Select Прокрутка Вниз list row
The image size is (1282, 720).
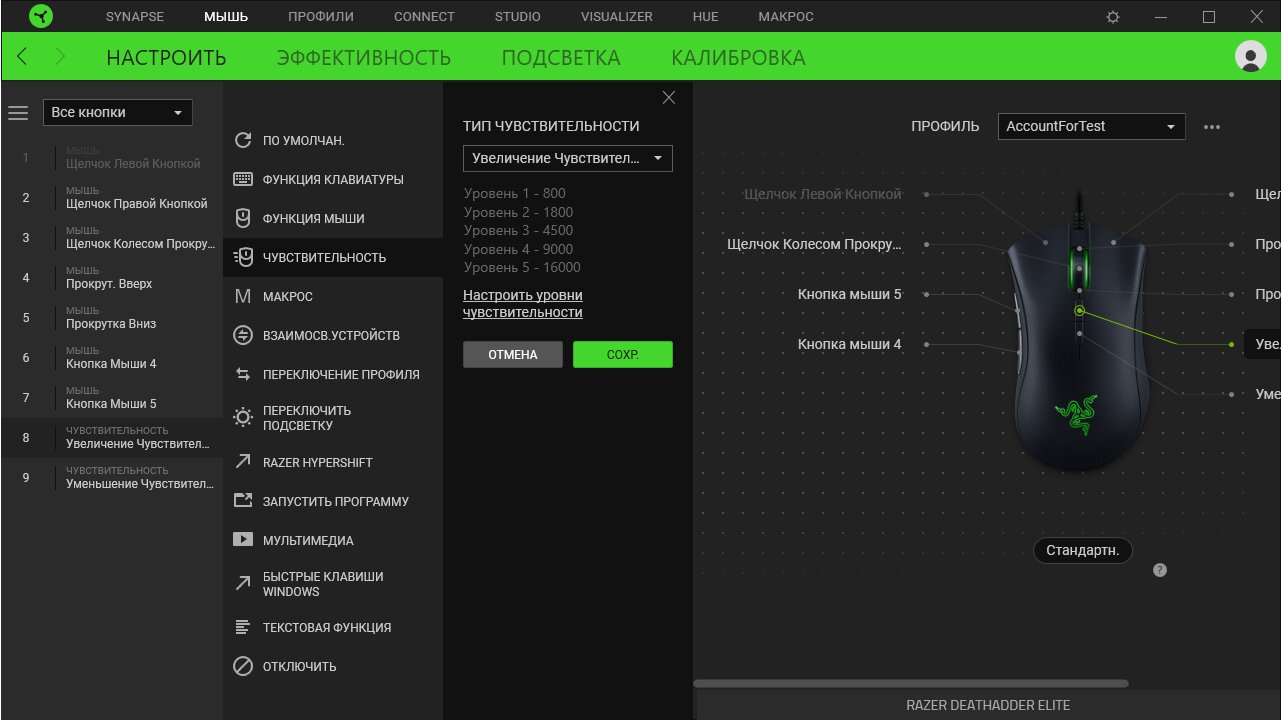pos(111,318)
